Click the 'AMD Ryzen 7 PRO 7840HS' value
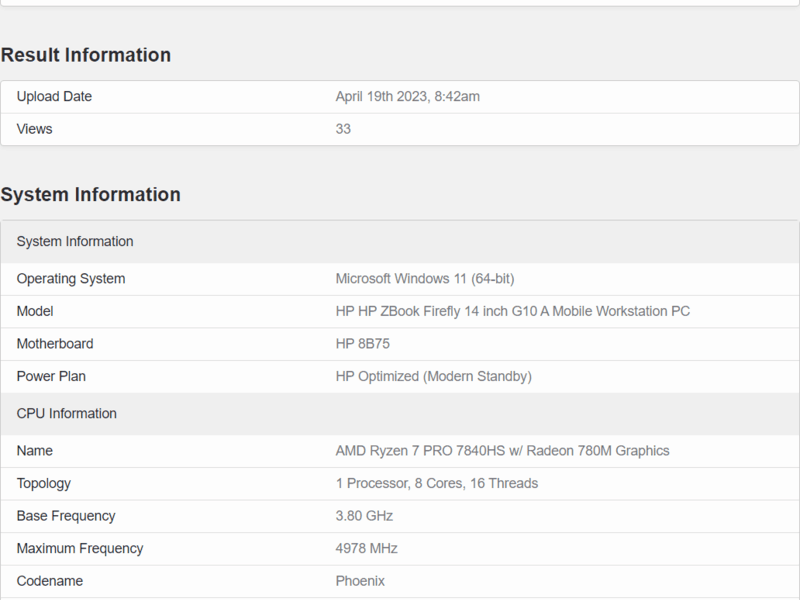Viewport: 800px width, 600px height. click(503, 451)
